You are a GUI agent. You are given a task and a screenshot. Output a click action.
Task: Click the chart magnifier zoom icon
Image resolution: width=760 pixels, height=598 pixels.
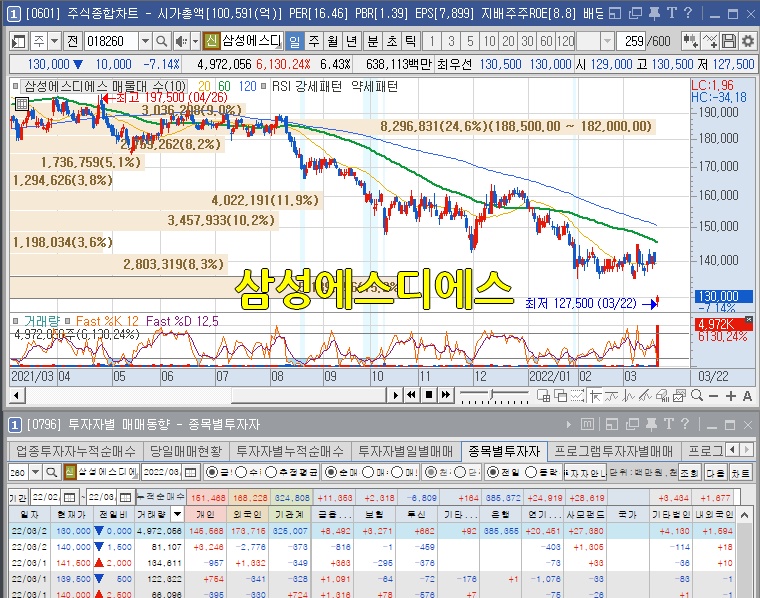coord(697,395)
